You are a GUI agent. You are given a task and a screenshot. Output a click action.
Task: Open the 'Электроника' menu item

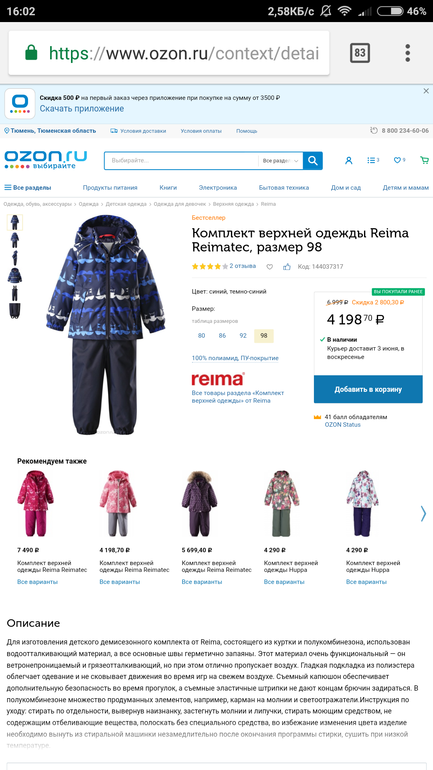pyautogui.click(x=217, y=188)
